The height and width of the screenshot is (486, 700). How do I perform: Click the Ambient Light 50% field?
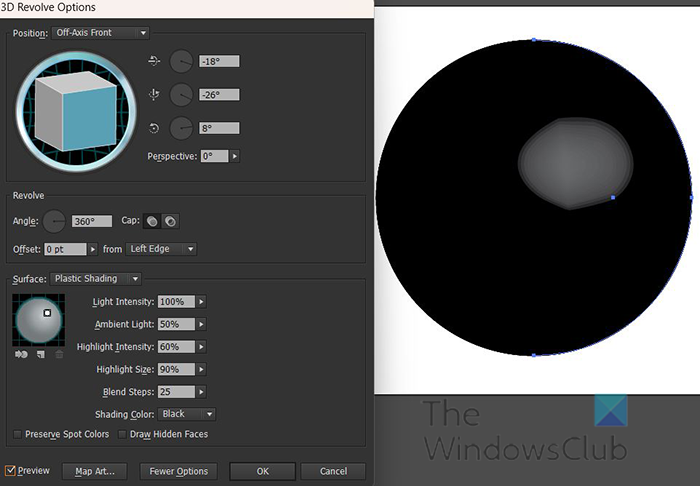(x=176, y=324)
